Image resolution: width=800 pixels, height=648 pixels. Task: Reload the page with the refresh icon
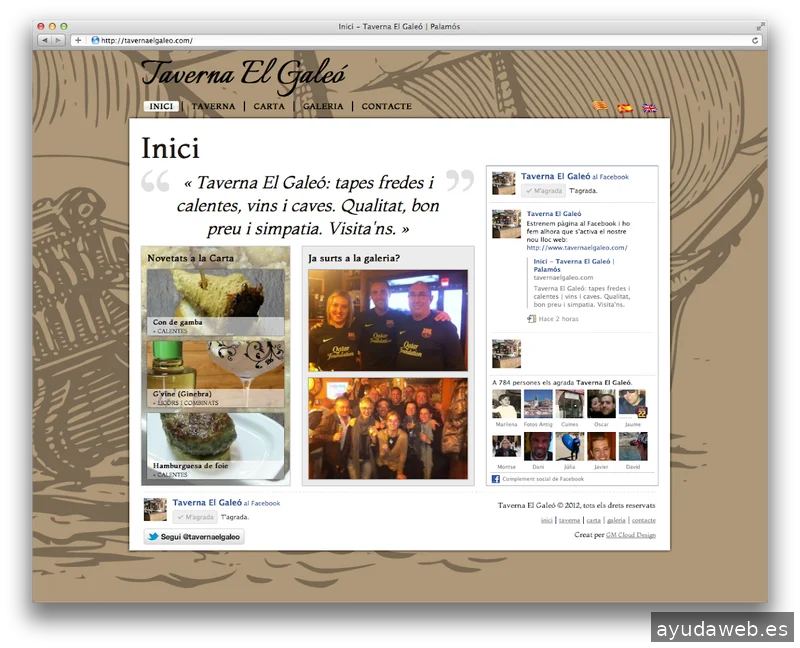pos(755,40)
